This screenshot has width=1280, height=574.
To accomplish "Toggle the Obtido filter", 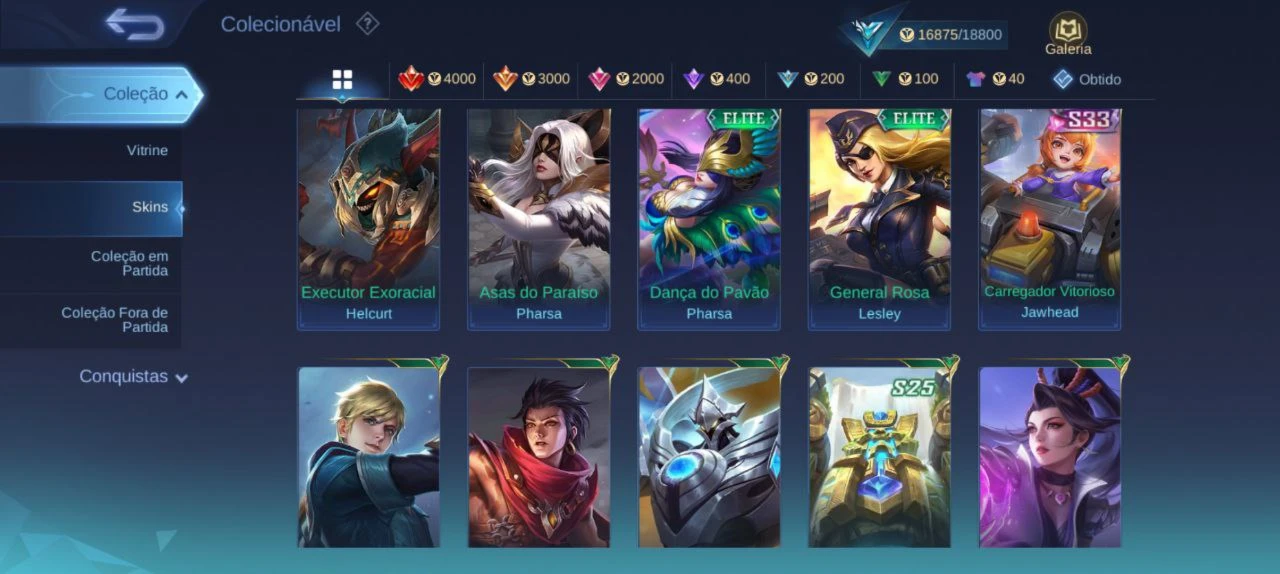I will pyautogui.click(x=1086, y=79).
